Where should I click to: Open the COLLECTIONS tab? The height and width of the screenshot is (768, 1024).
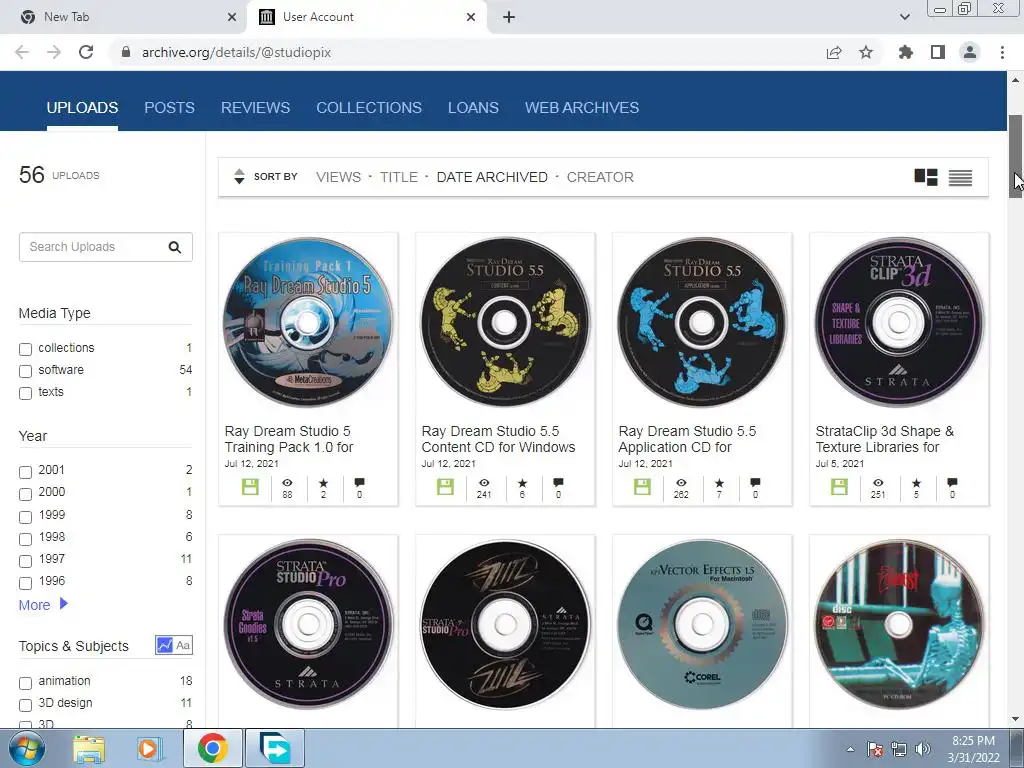369,107
